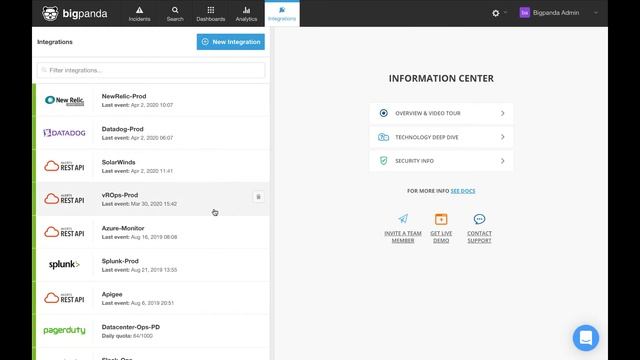Open Security Info
Viewport: 640px width, 360px height.
(x=441, y=161)
